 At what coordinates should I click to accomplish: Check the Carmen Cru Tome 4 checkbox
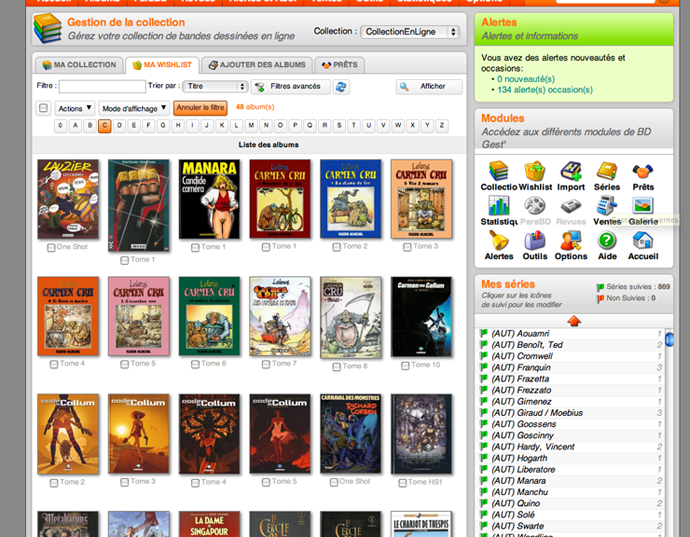pos(54,364)
